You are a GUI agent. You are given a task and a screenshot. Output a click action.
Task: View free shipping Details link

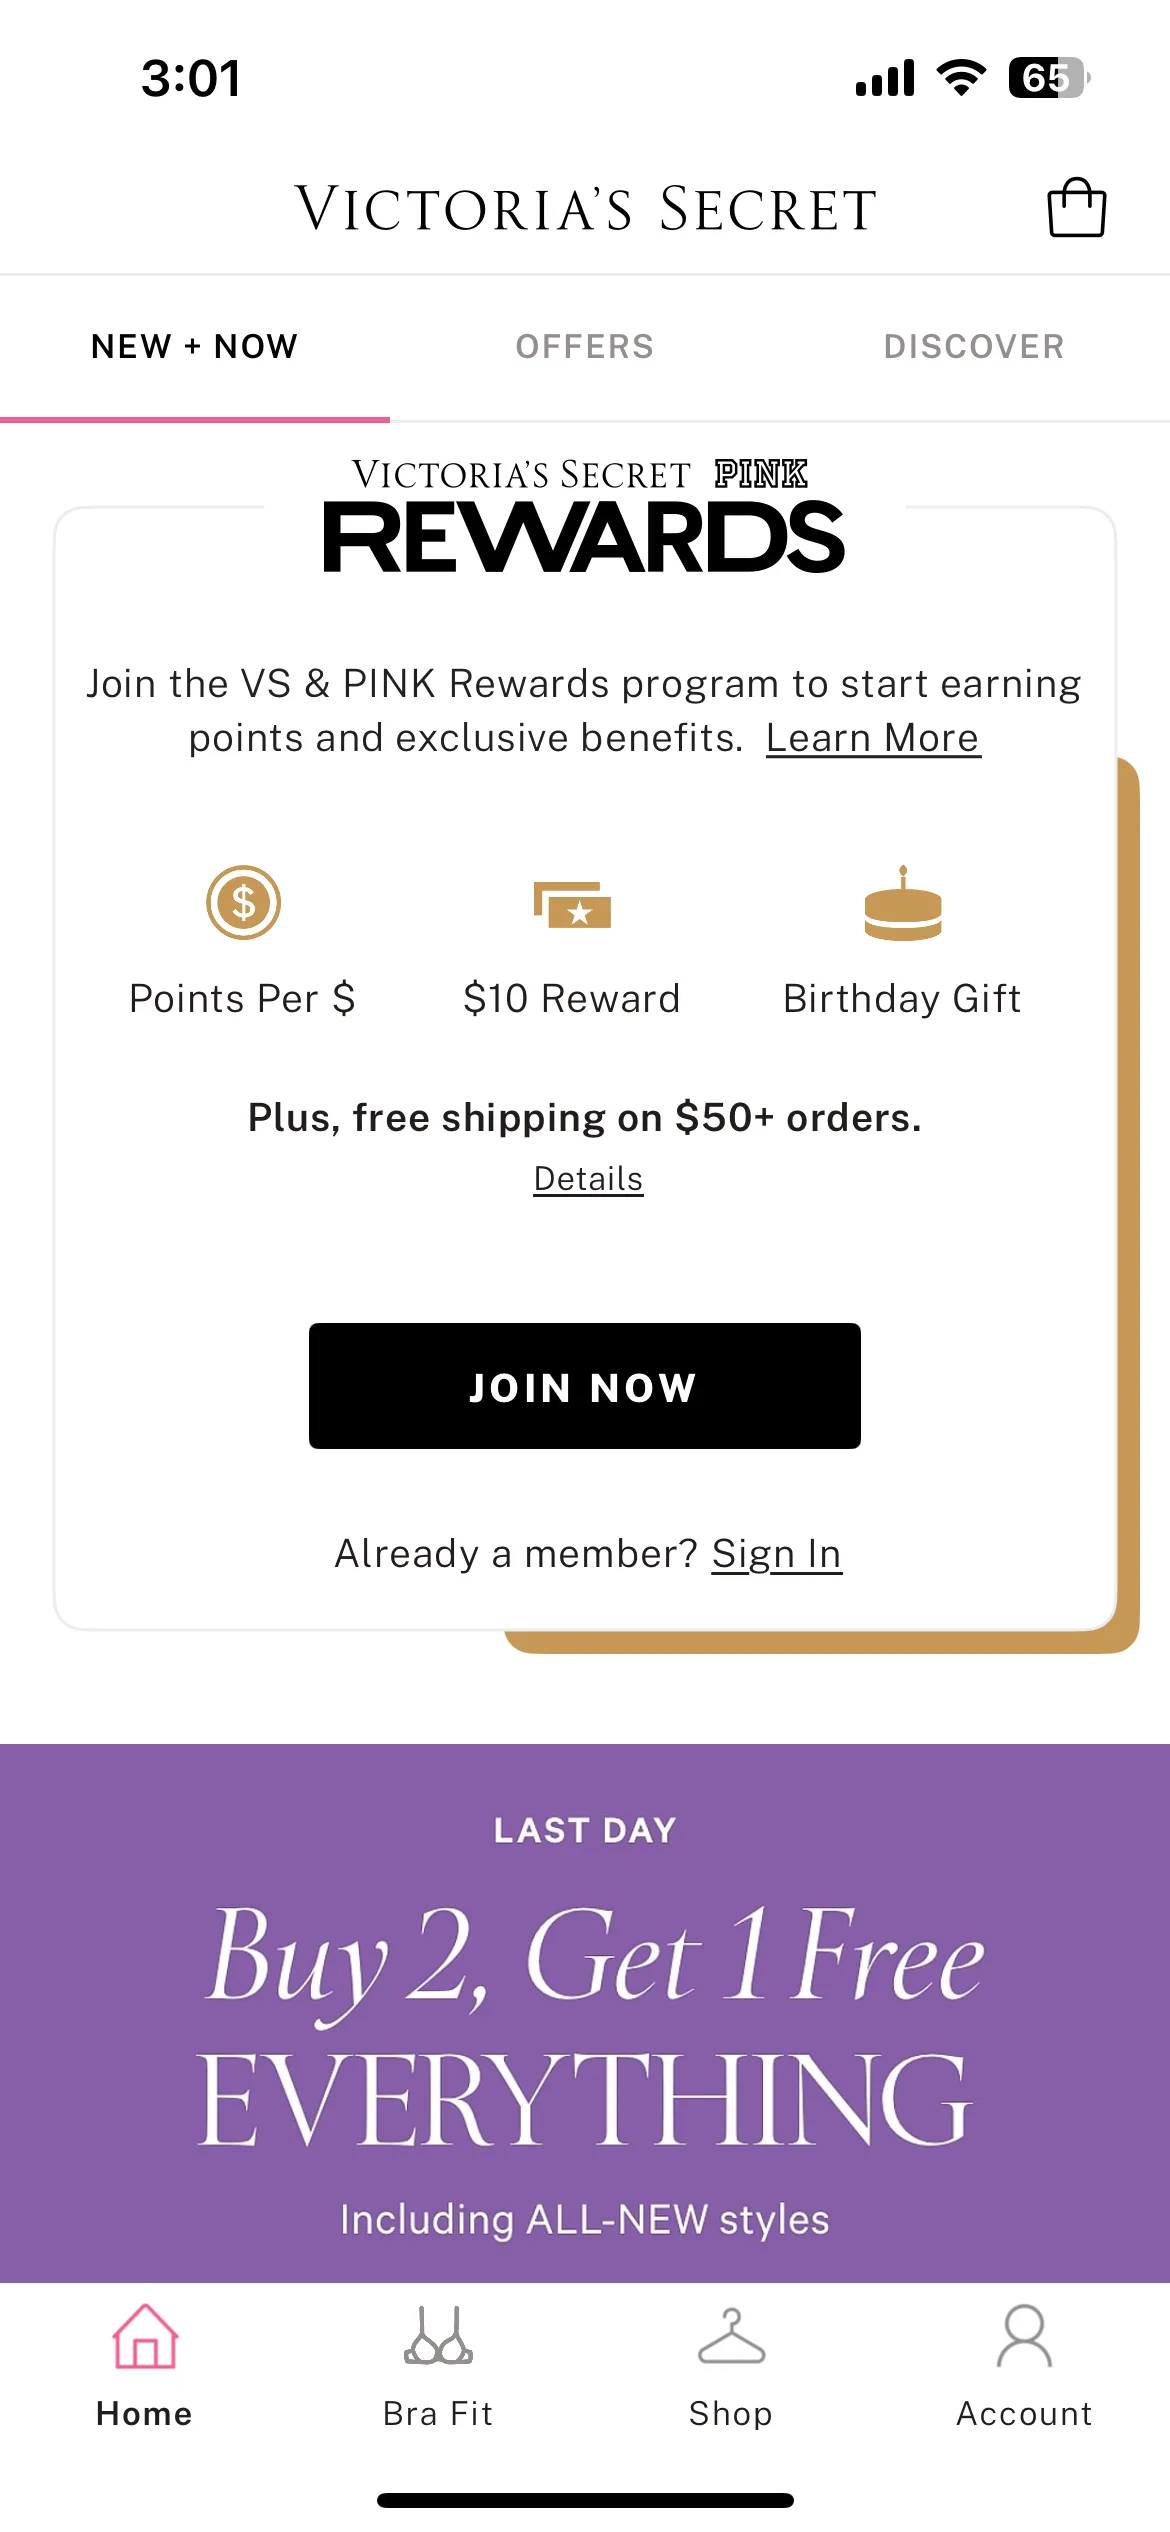[x=588, y=1179]
